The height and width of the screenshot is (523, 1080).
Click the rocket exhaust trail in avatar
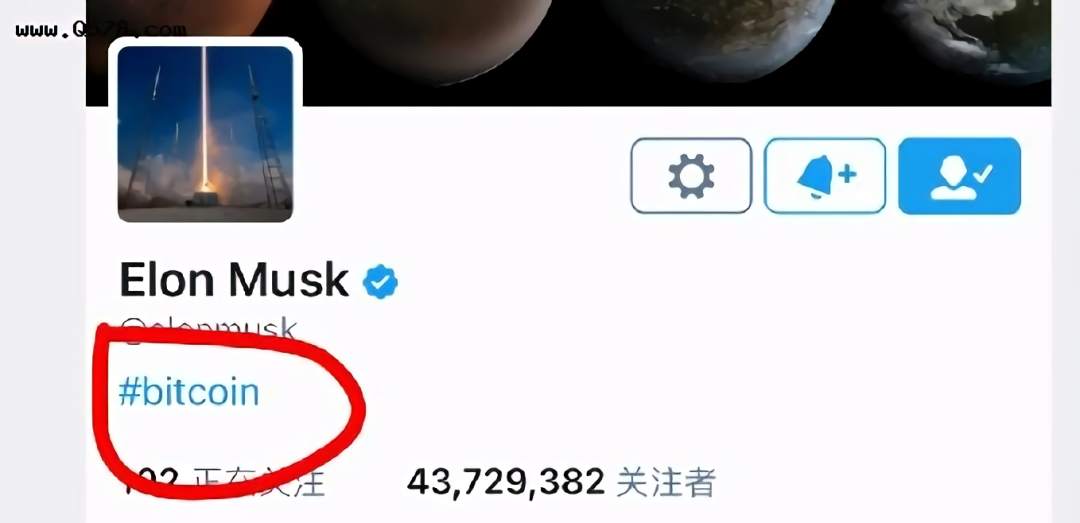coord(205,117)
